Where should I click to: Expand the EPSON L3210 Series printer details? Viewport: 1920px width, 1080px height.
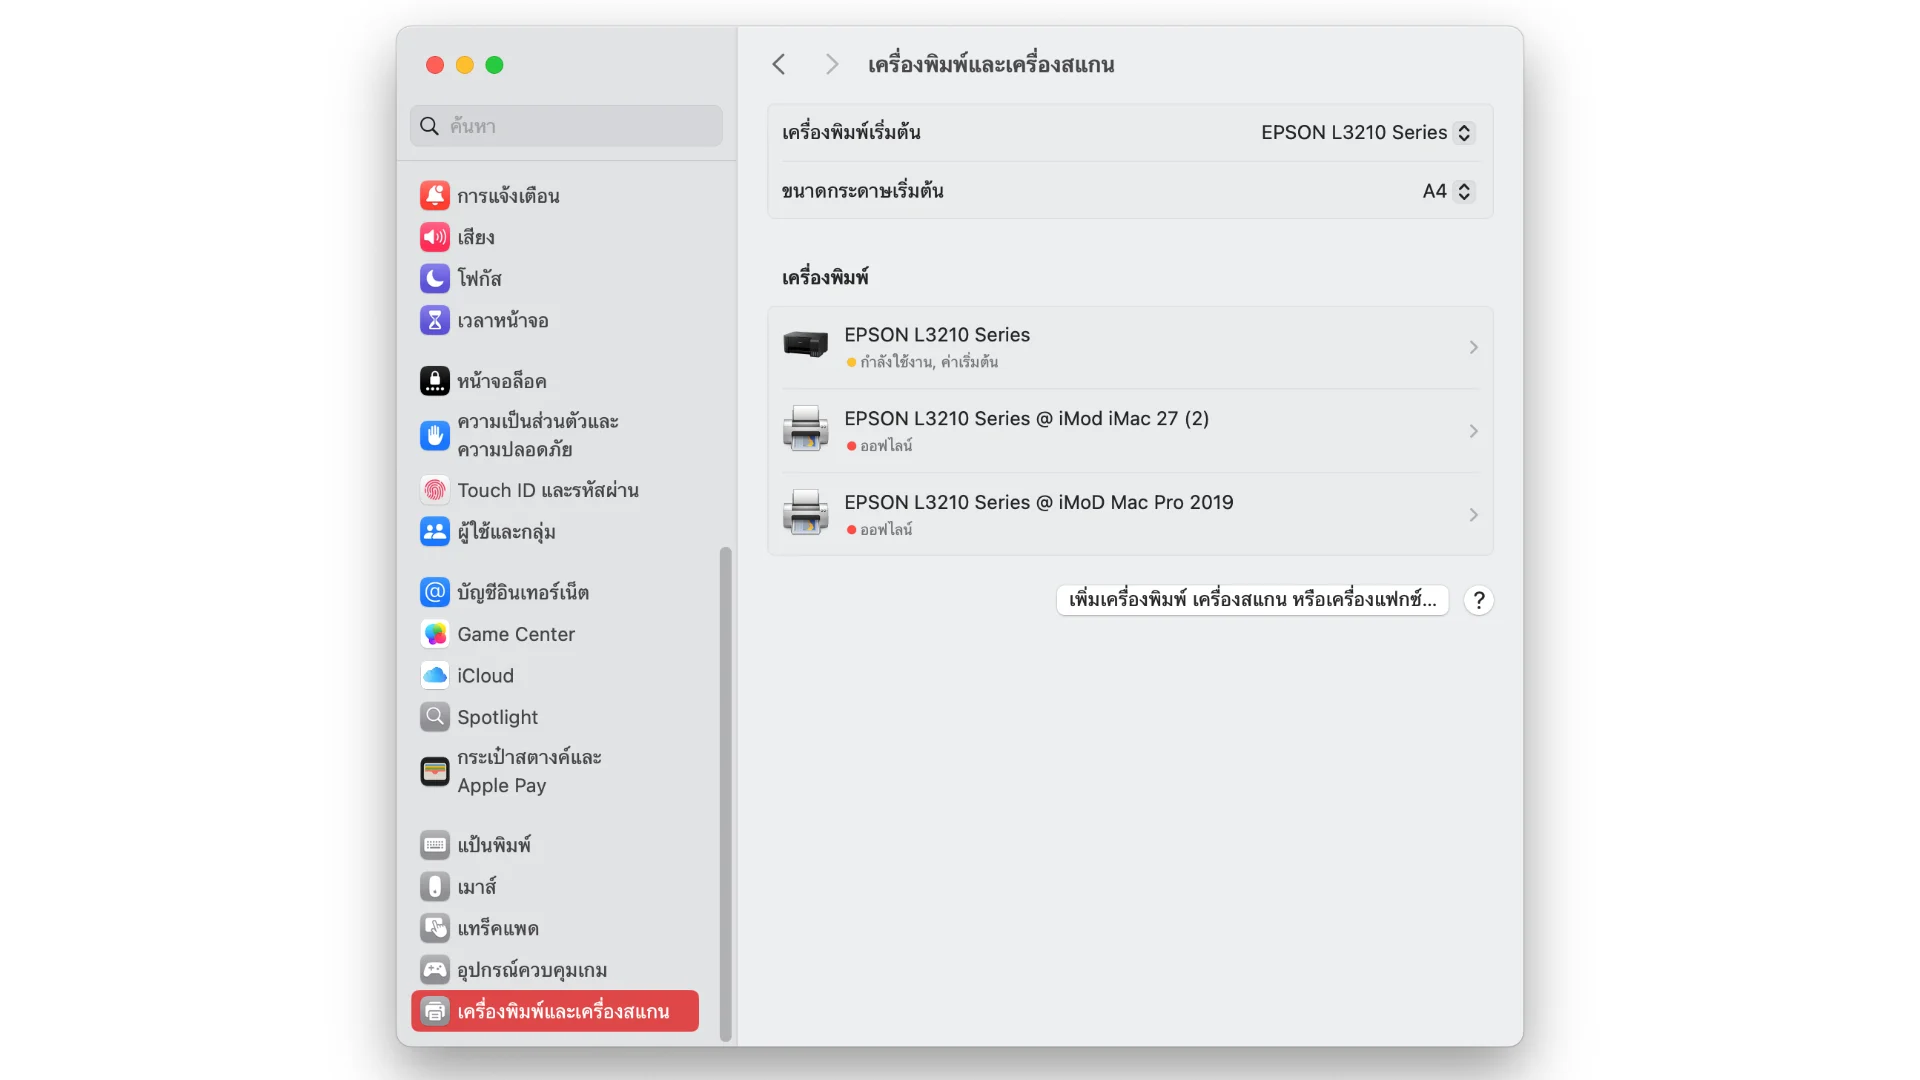(1130, 347)
